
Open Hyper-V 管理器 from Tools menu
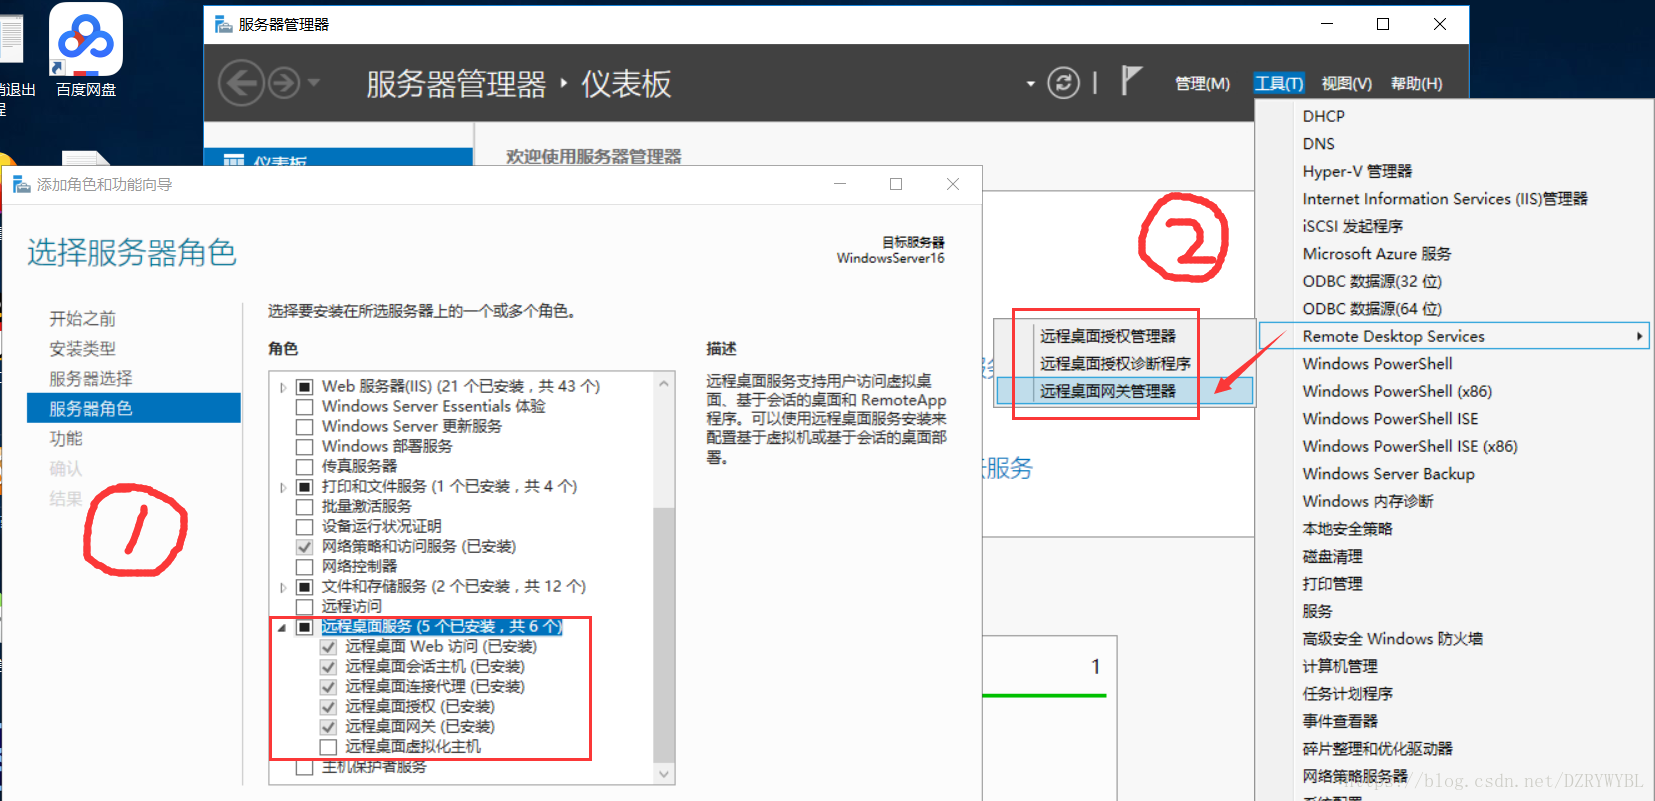1357,171
